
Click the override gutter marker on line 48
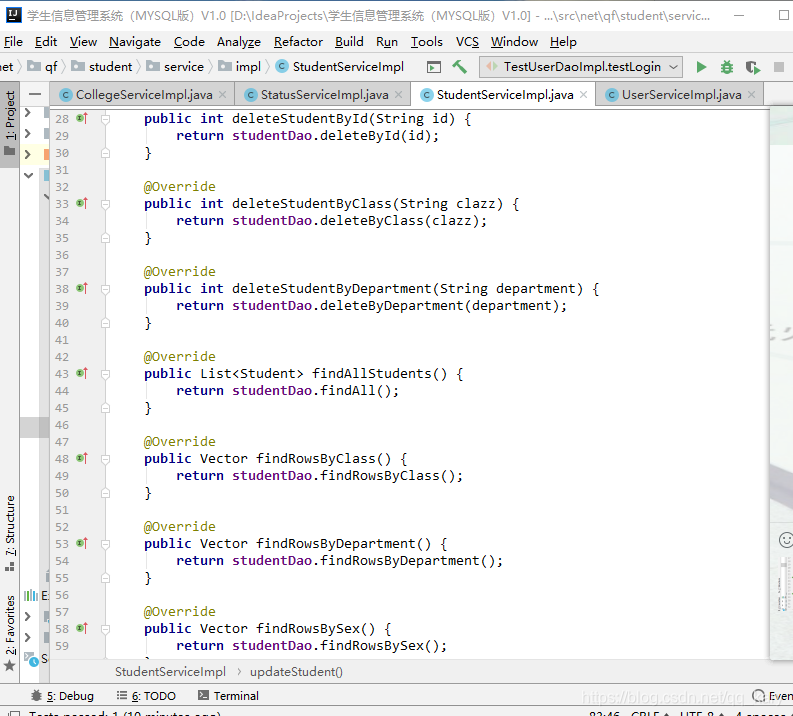(x=82, y=458)
